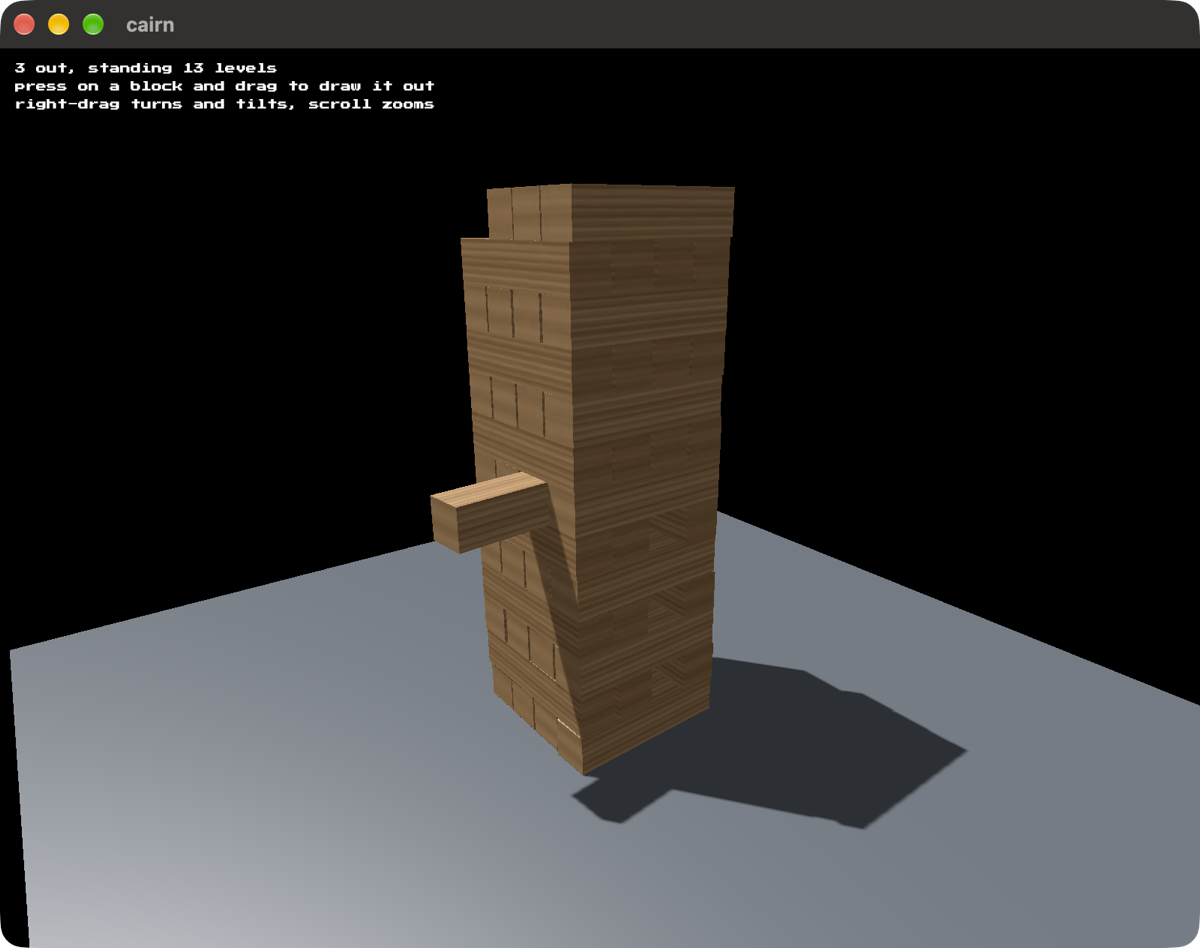Close the cairn window with the red button
The image size is (1200, 948).
click(x=24, y=24)
